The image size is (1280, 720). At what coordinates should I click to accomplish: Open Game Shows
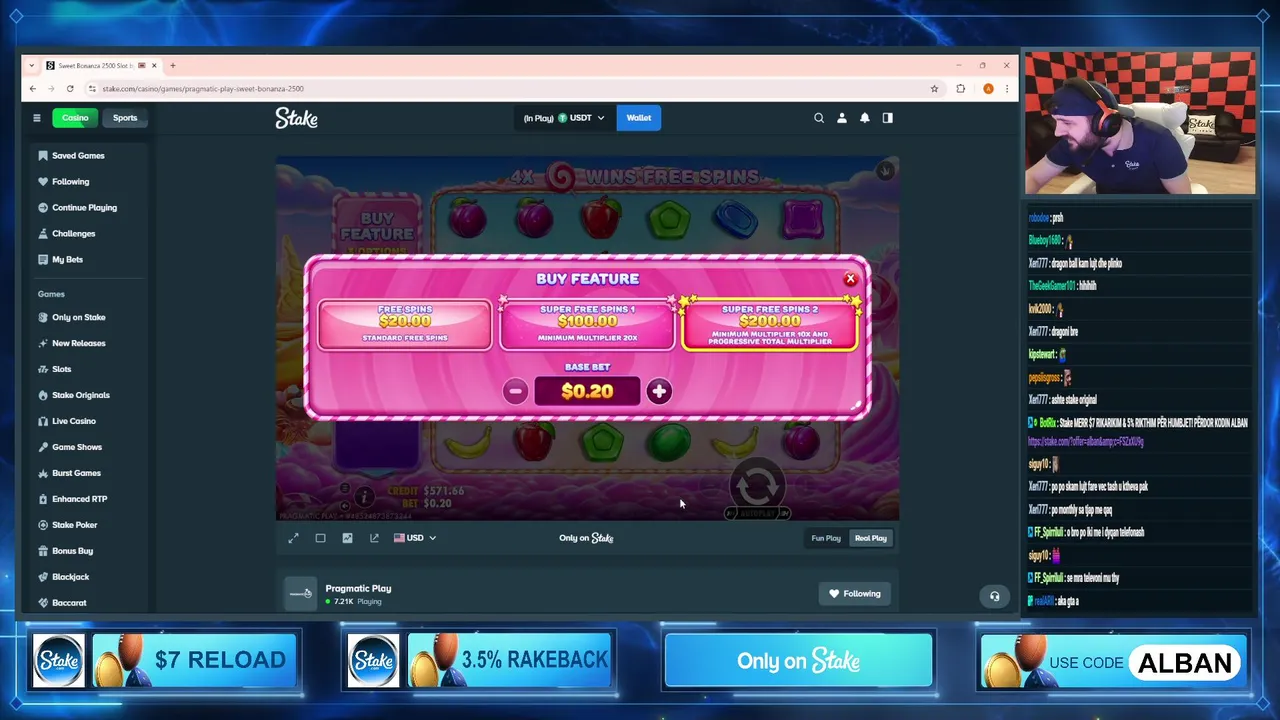(x=76, y=447)
